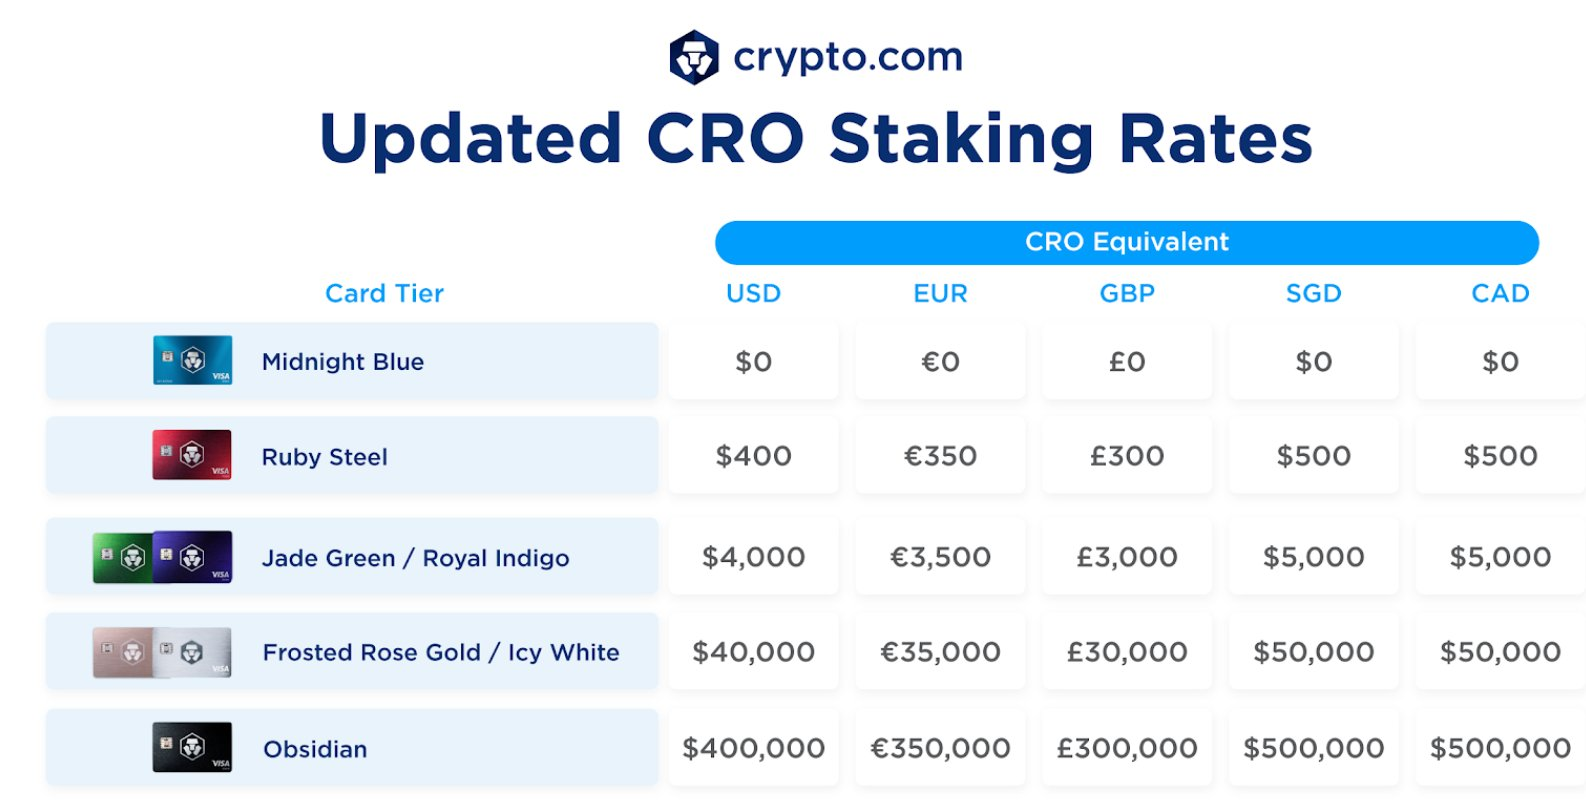Select the USD column header
This screenshot has width=1586, height=810.
pos(753,294)
